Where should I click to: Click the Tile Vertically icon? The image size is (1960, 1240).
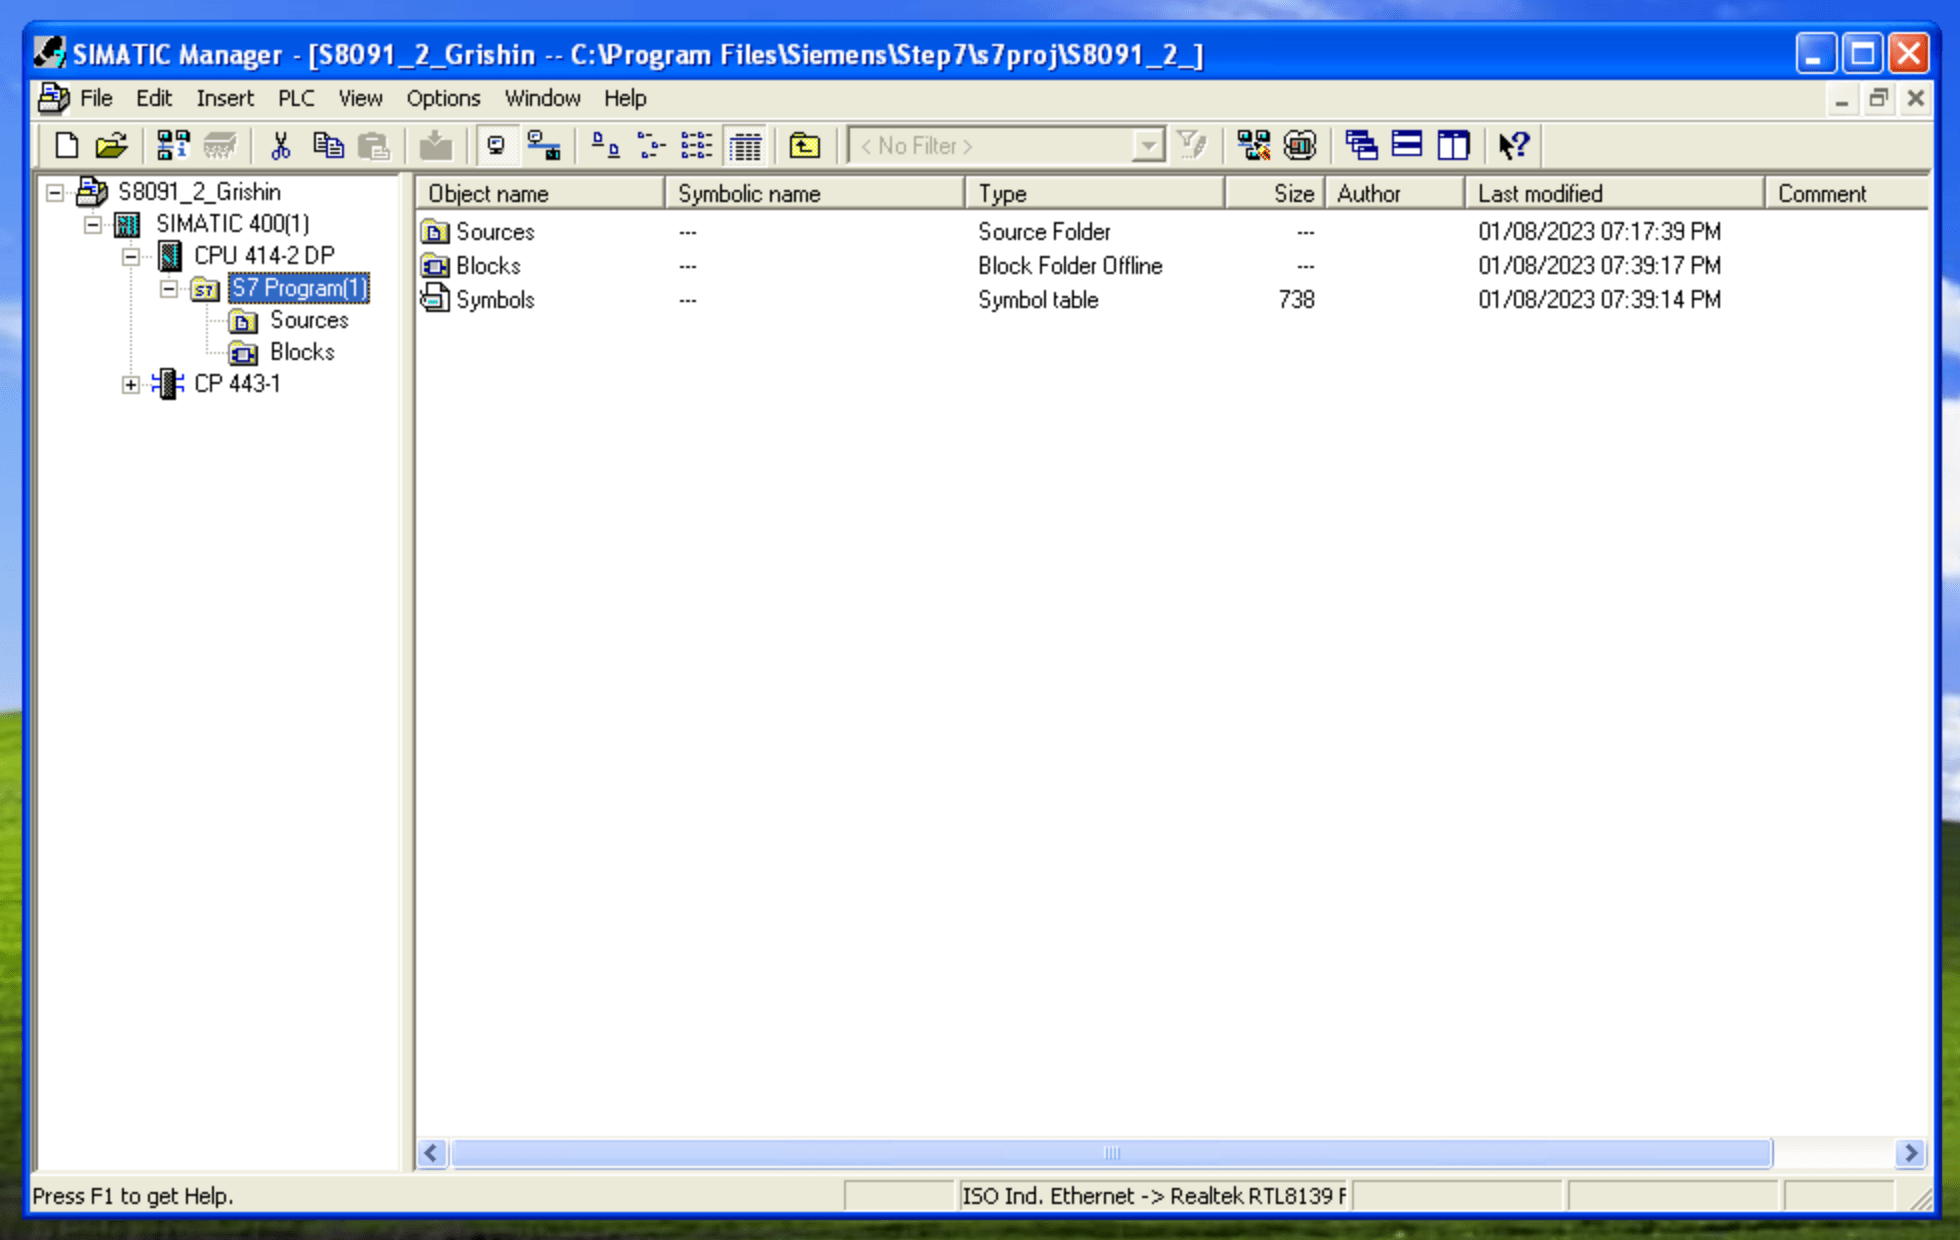[x=1453, y=146]
